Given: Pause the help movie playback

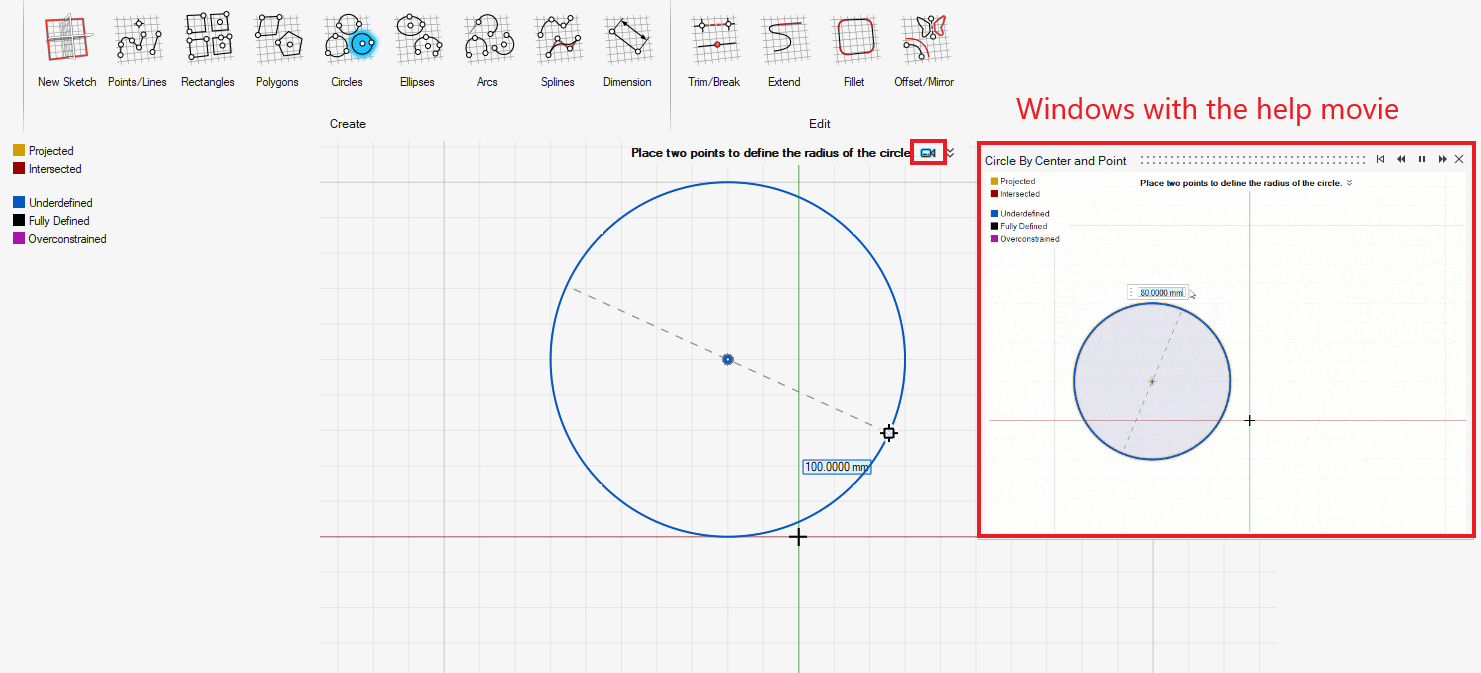Looking at the screenshot, I should tap(1422, 160).
